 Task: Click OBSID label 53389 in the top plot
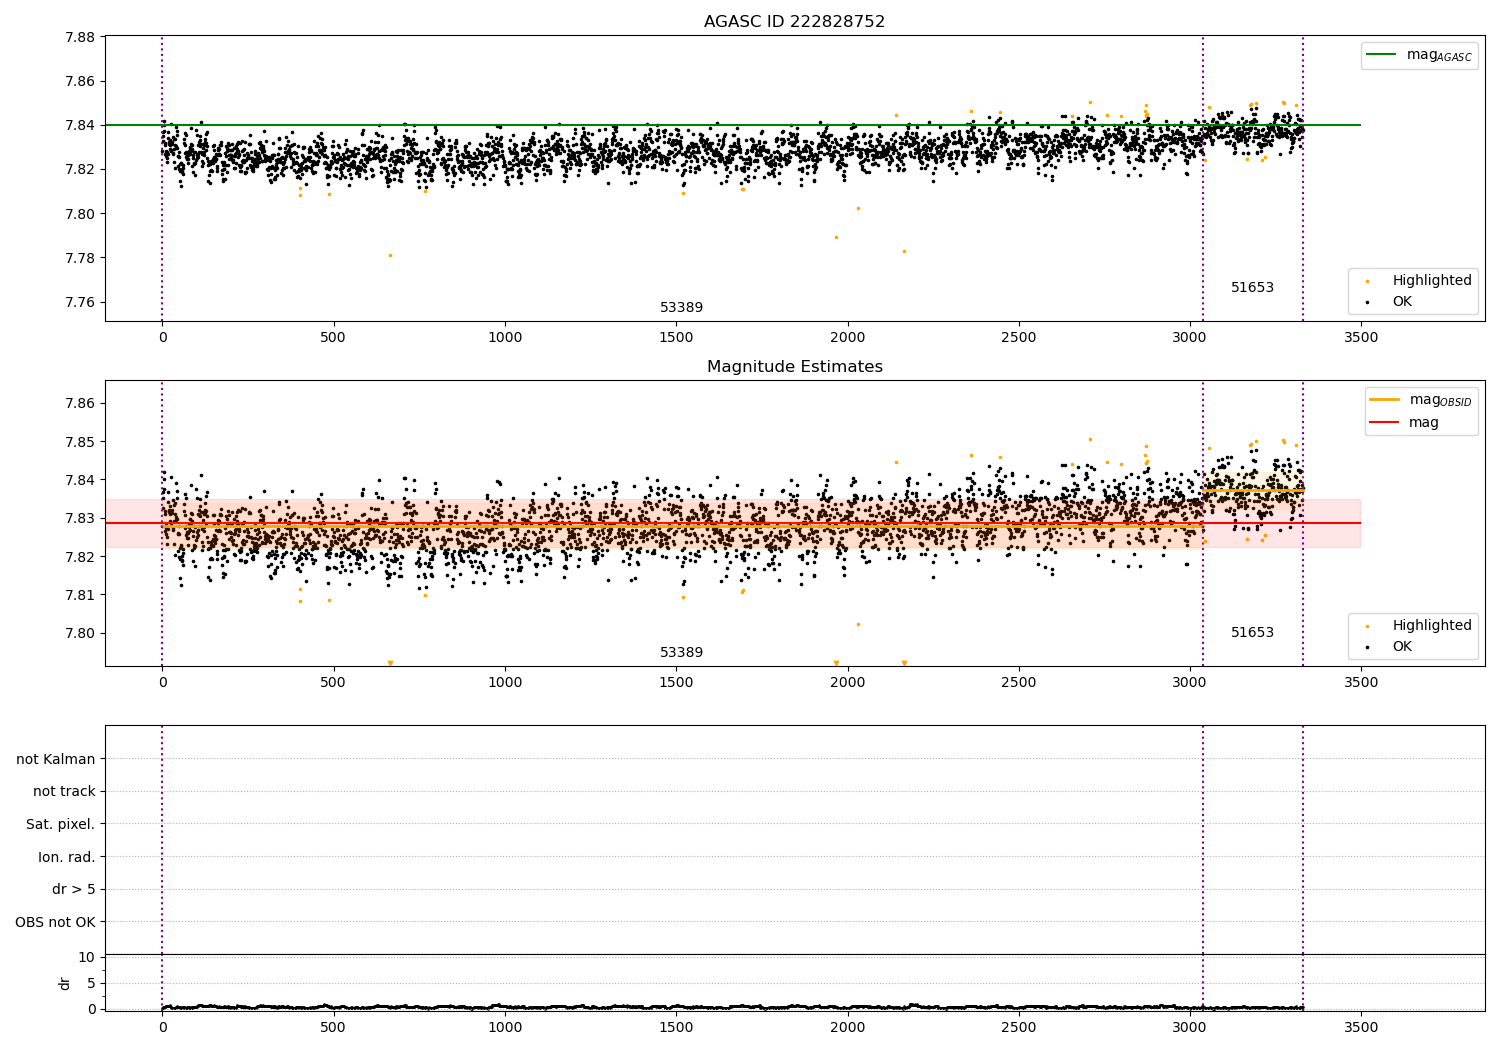(681, 308)
